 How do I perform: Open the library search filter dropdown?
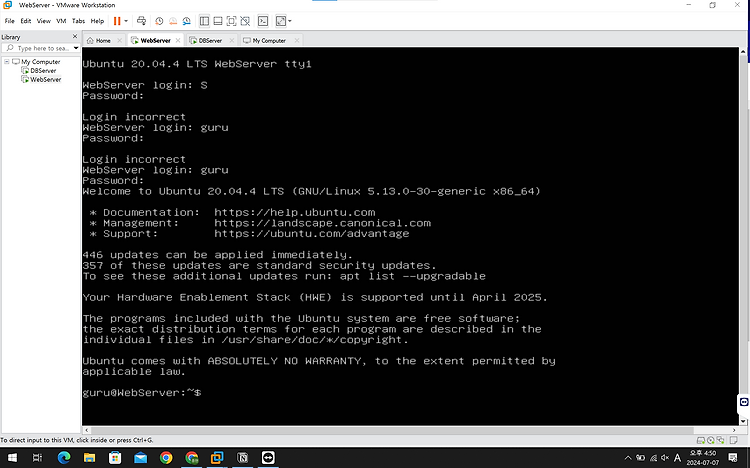tap(76, 48)
